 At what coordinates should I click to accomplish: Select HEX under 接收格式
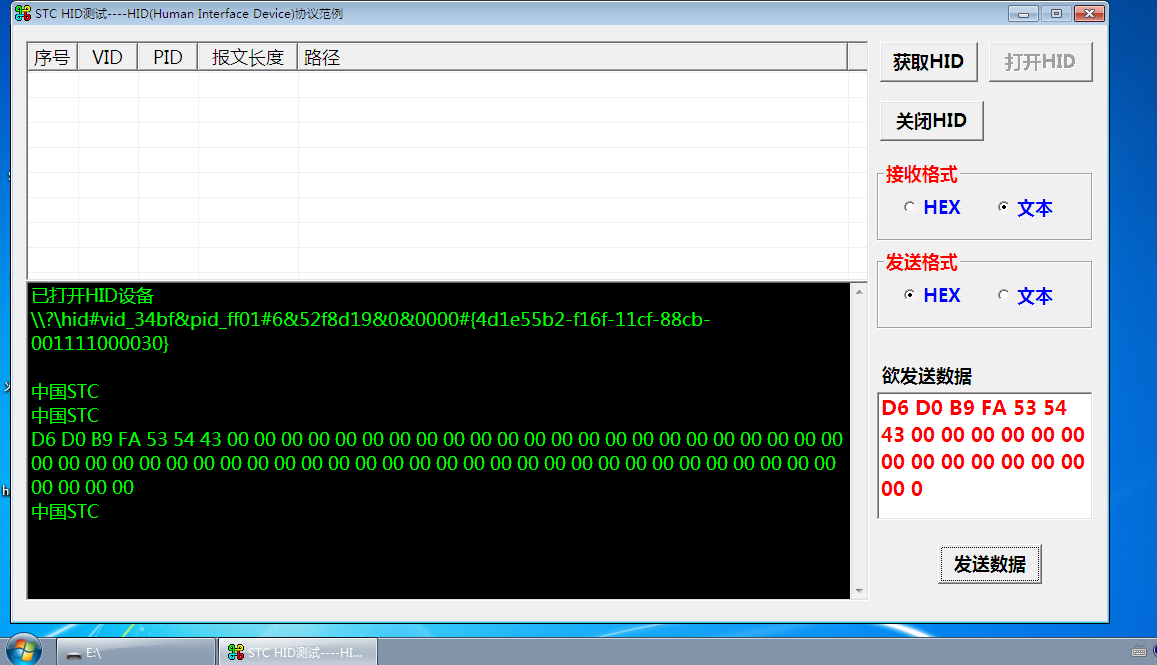click(932, 207)
